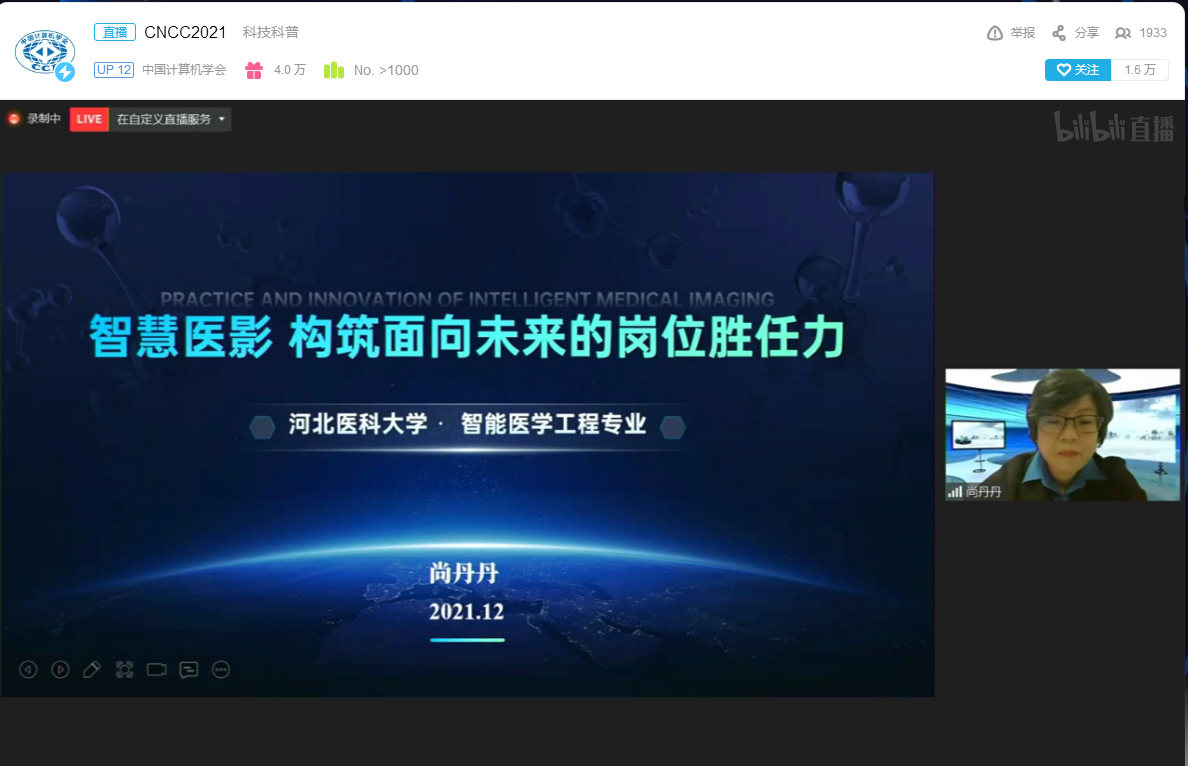Click the No. >1000 rank text
1188x766 pixels.
coord(386,70)
